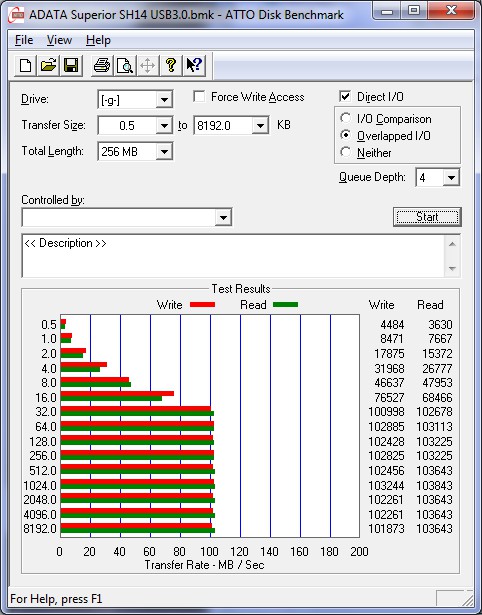Click the Start benchmark button
Image resolution: width=482 pixels, height=615 pixels.
427,217
